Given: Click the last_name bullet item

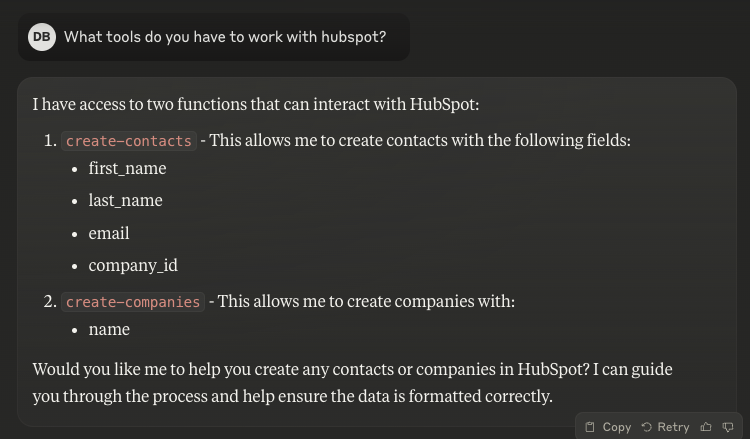Looking at the screenshot, I should point(125,200).
